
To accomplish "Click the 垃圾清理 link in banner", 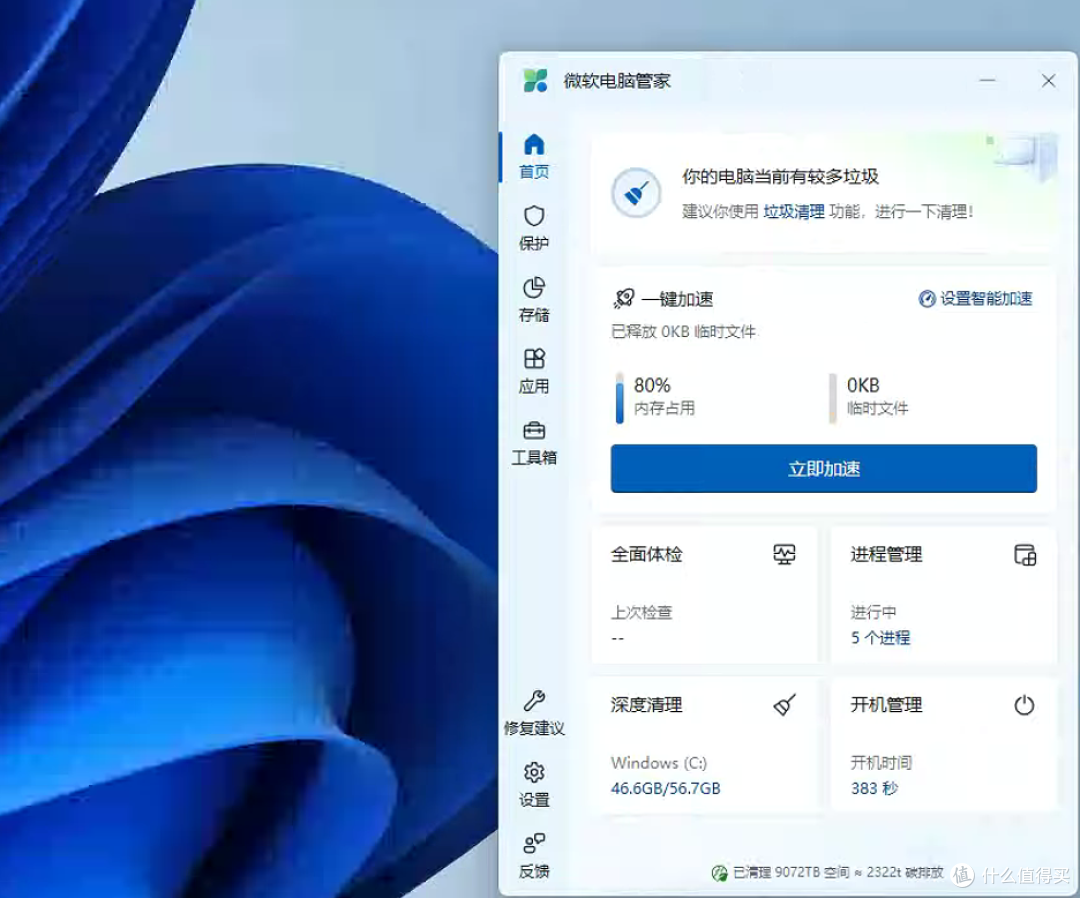I will pyautogui.click(x=793, y=211).
